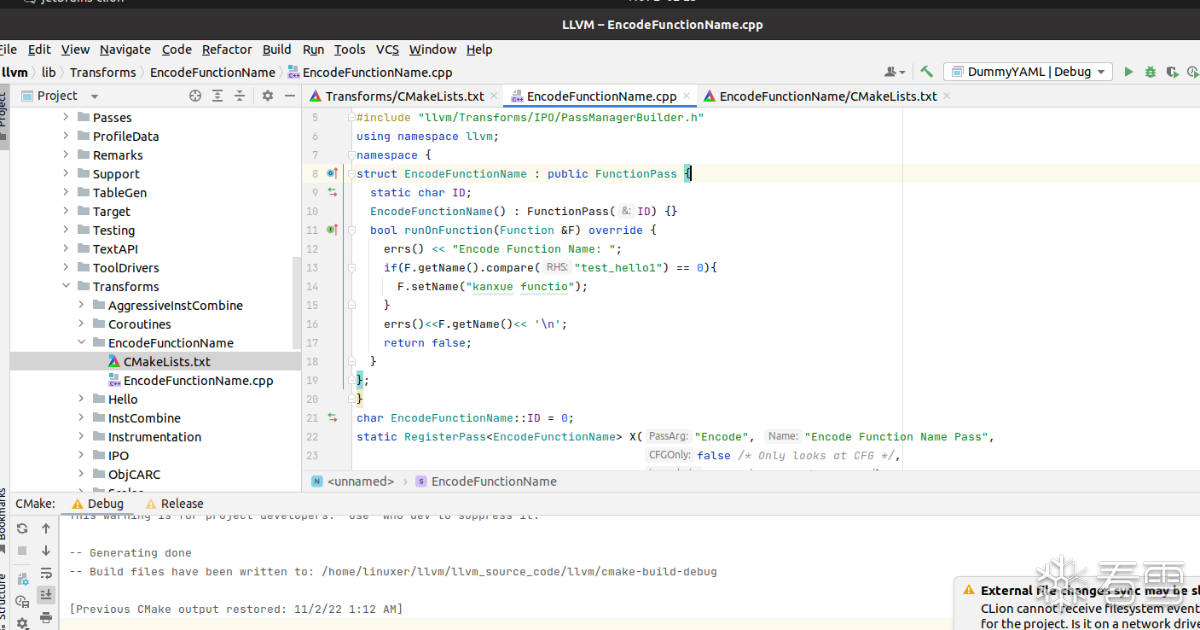Open the Navigate menu
The width and height of the screenshot is (1200, 630).
(125, 49)
